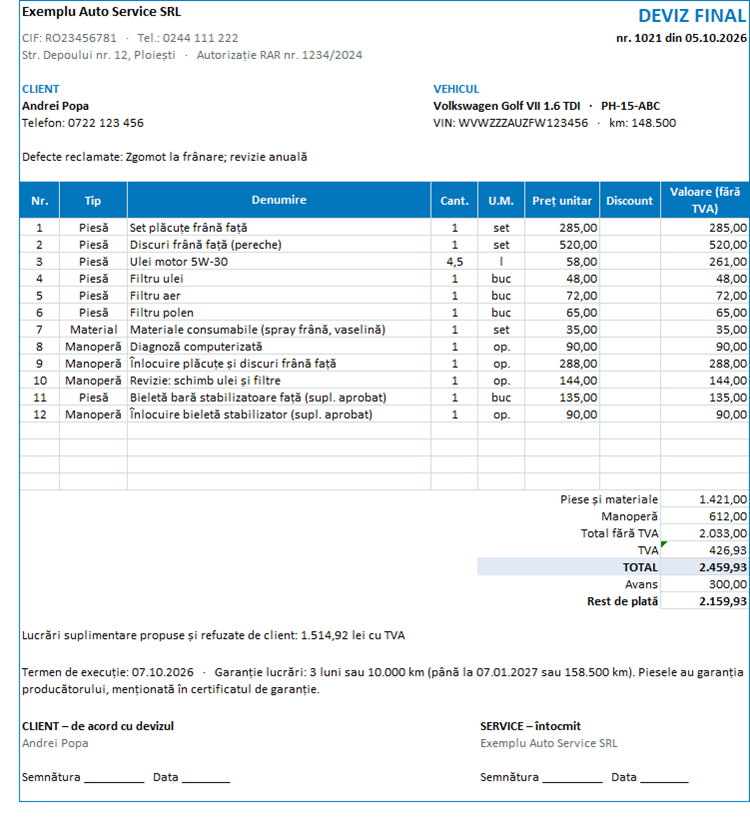This screenshot has width=750, height=819.
Task: Click the U.M. column header
Action: [501, 201]
